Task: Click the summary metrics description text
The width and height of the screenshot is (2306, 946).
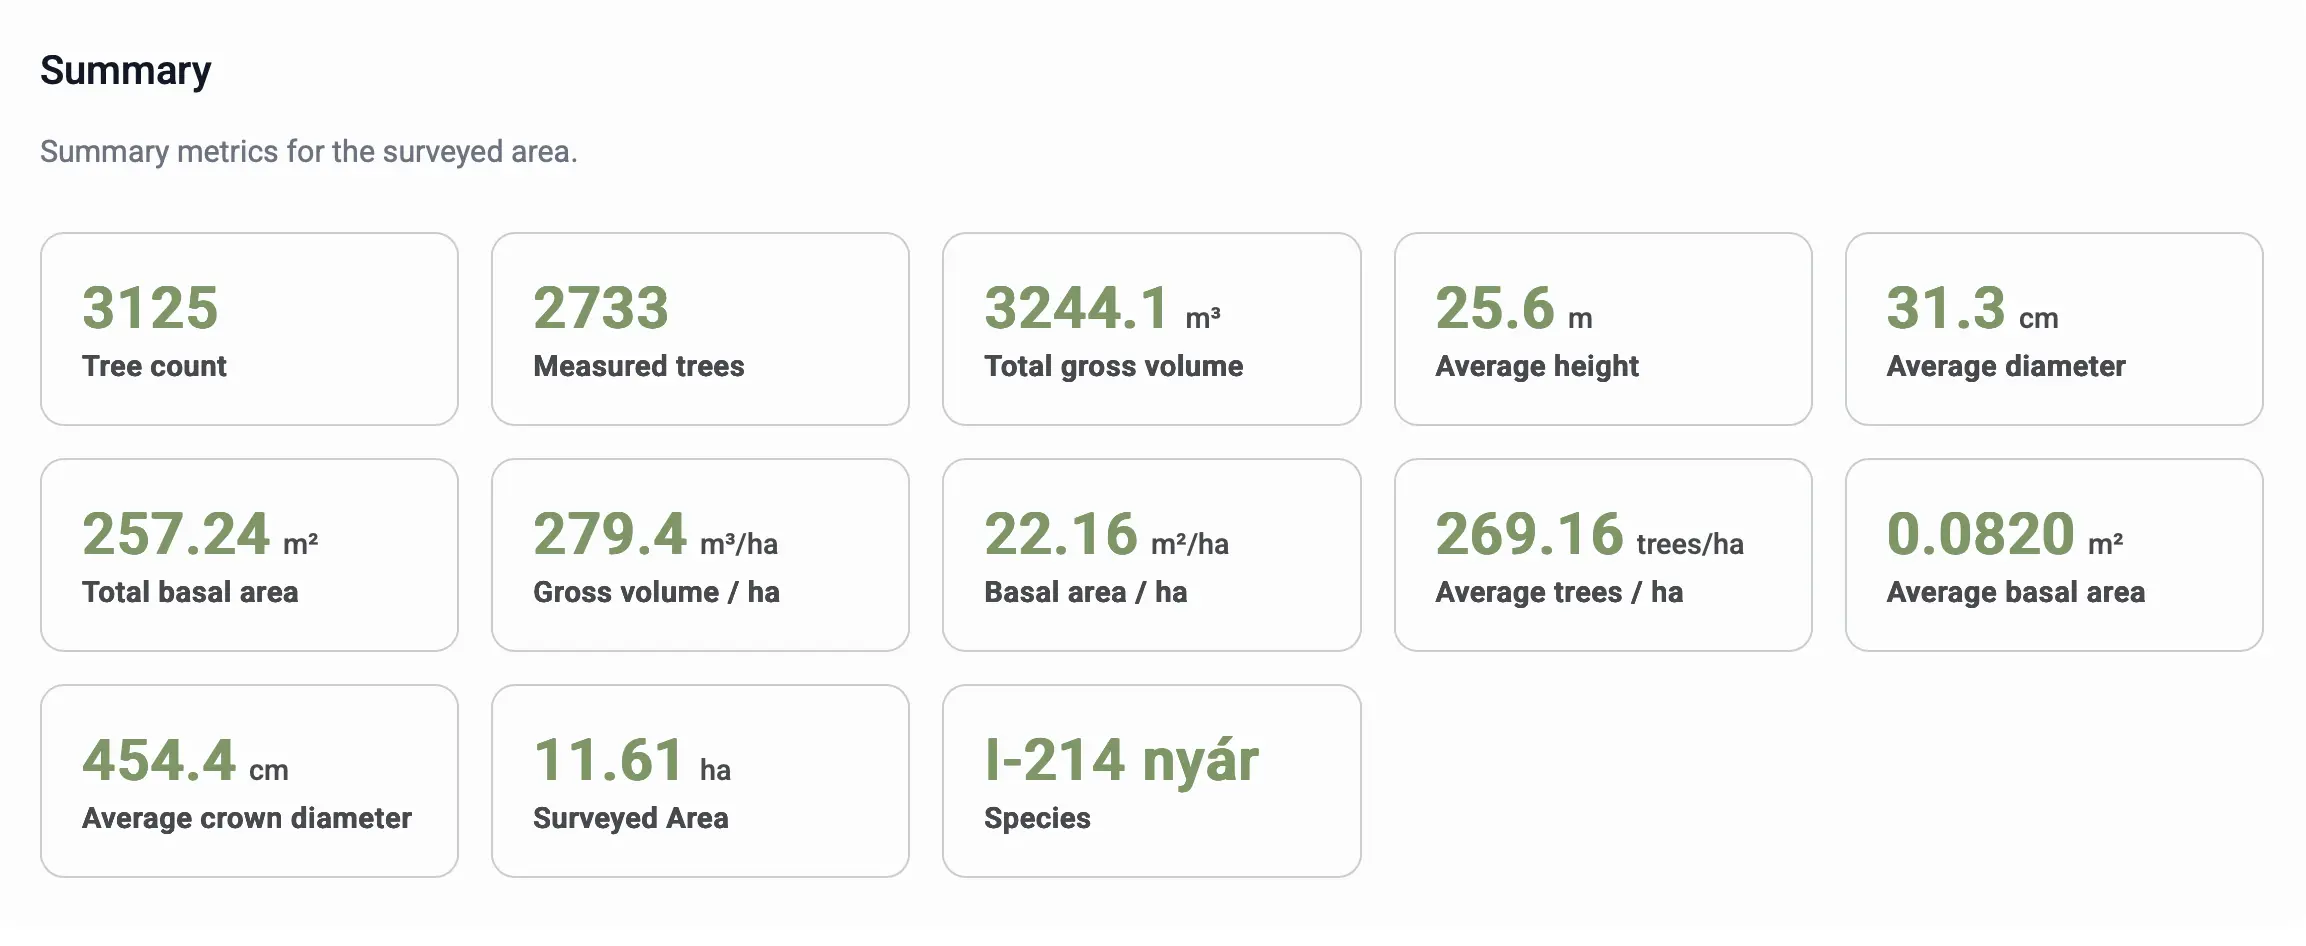Action: (x=308, y=152)
